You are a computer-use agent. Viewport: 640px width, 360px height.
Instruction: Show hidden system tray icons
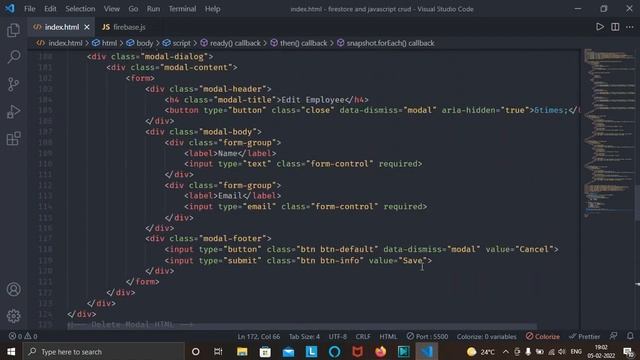pos(506,351)
